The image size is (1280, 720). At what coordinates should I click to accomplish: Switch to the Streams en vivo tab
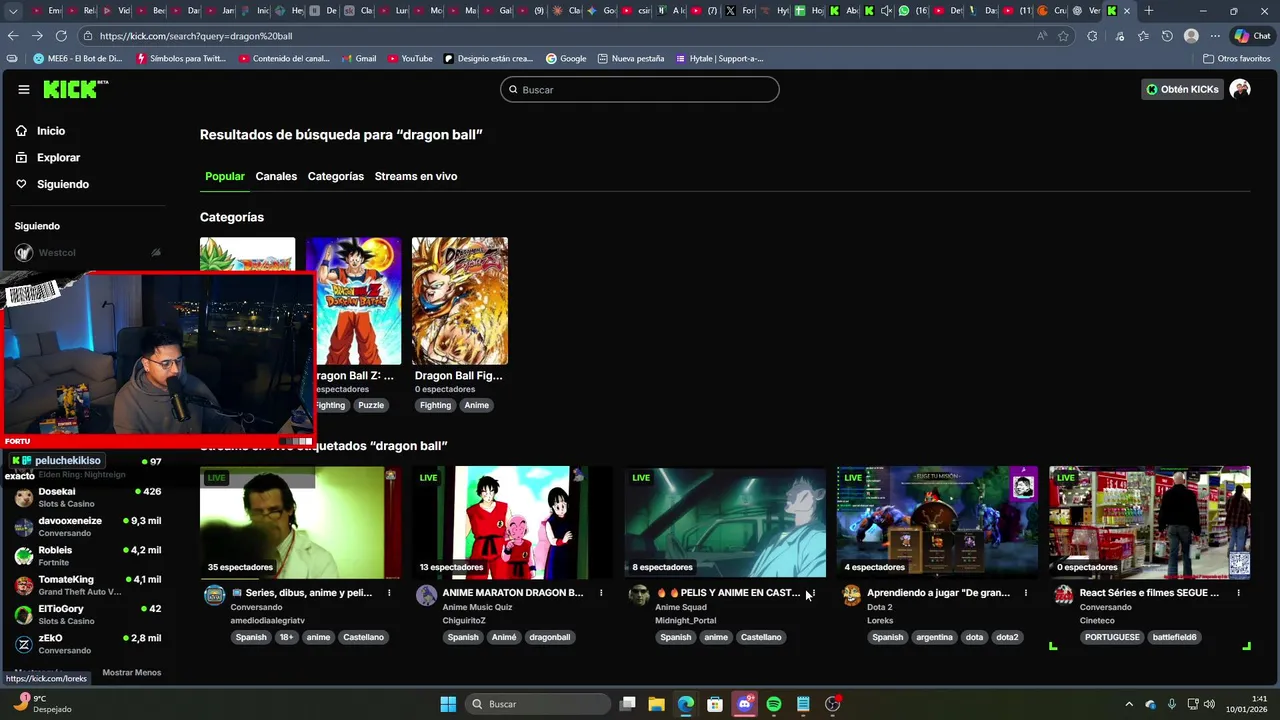point(416,176)
